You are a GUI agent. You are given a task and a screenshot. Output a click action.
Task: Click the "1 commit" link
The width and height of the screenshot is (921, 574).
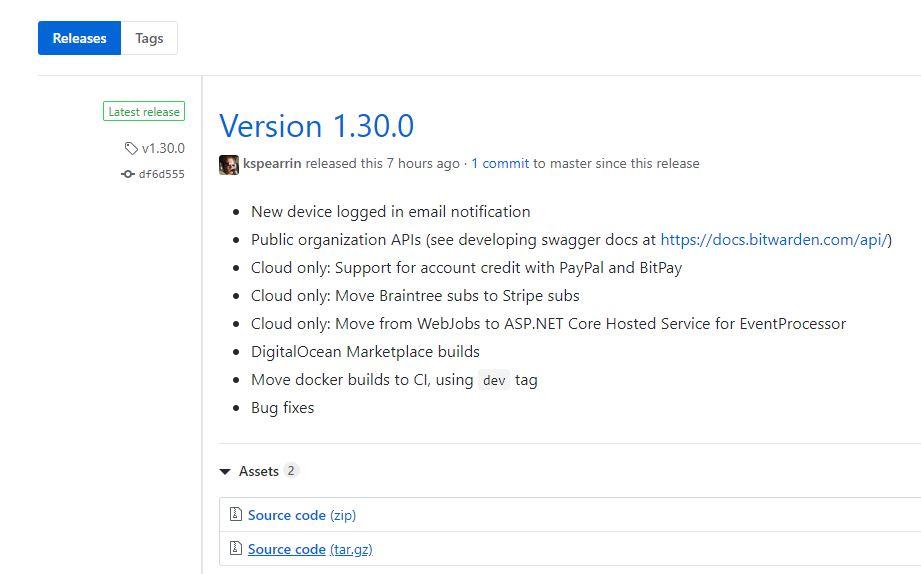coord(500,163)
